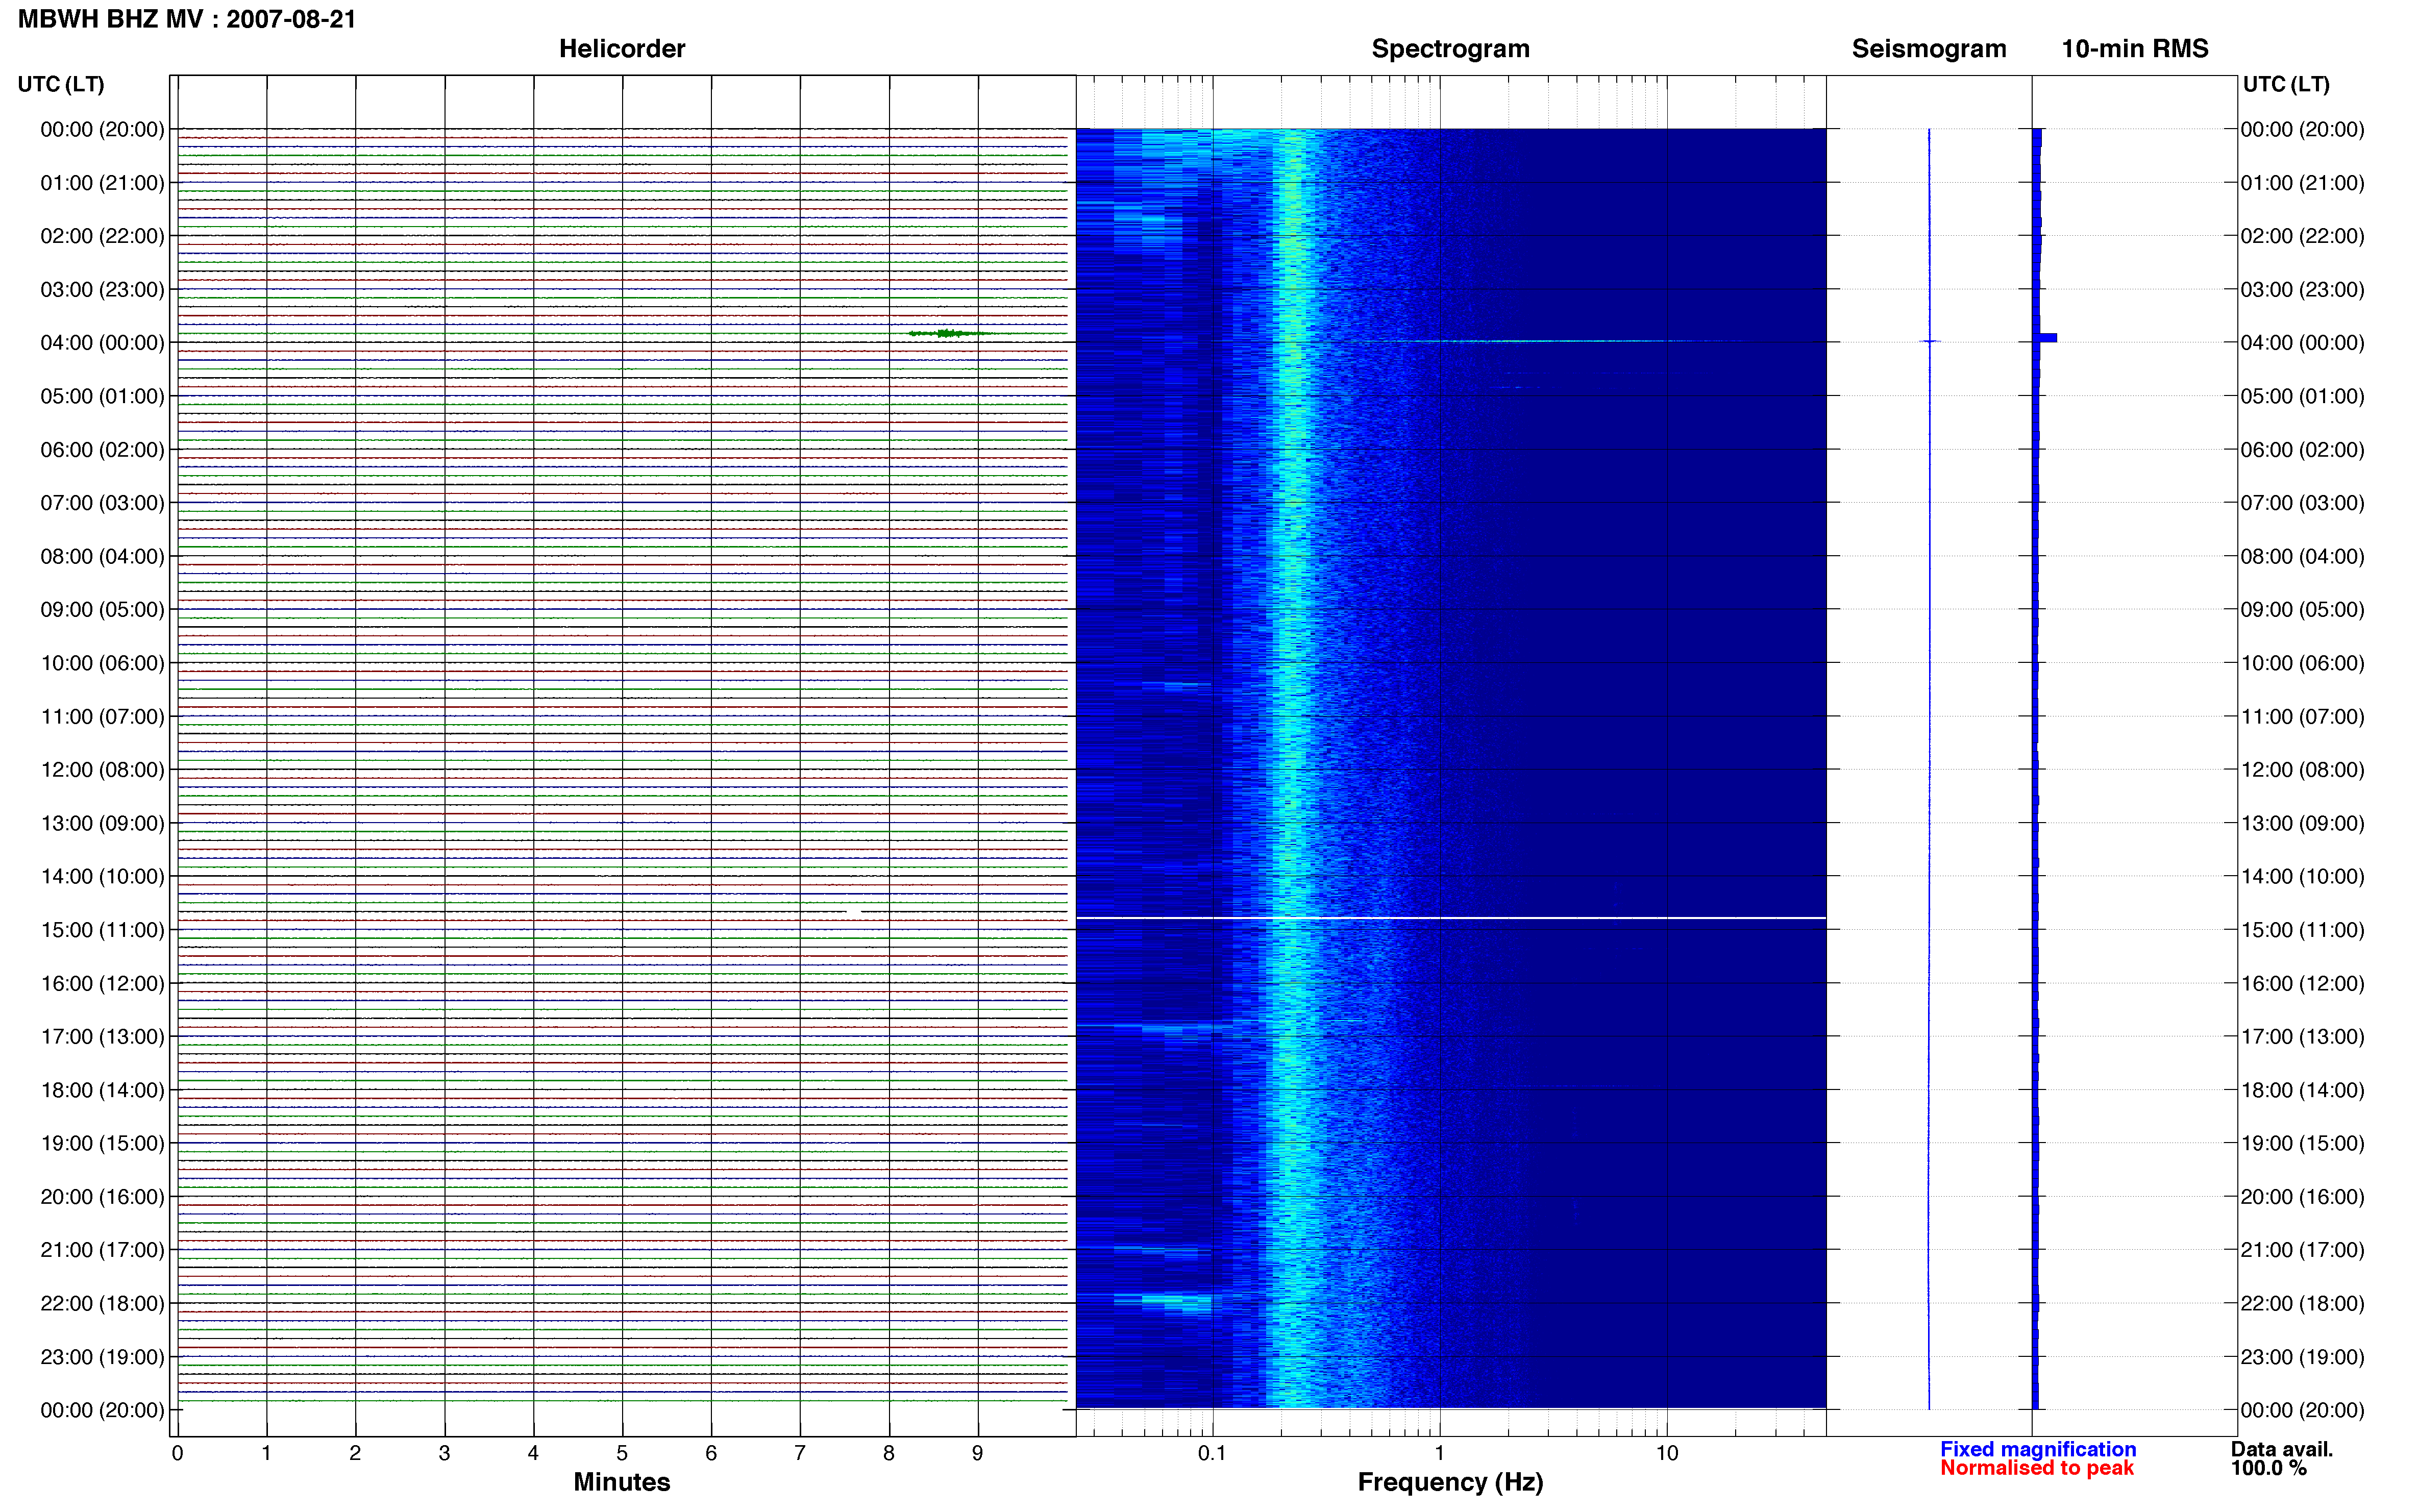Click the large RMS bar near 04:00

click(x=2045, y=338)
